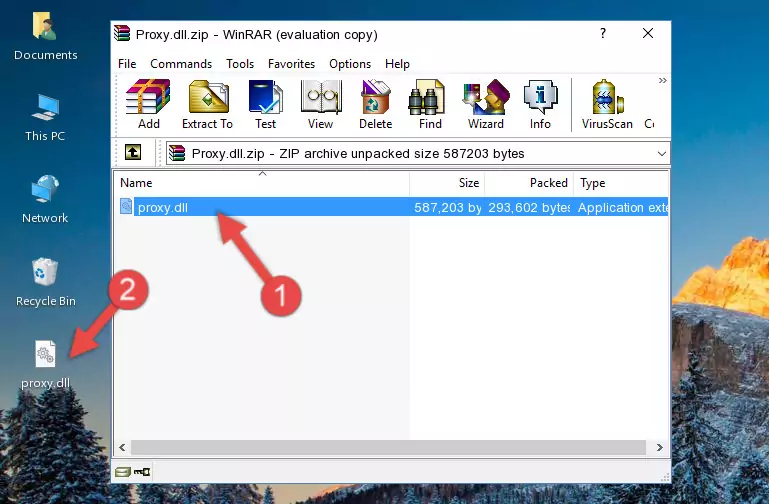
Task: Close the WinRAR window
Action: [x=648, y=33]
